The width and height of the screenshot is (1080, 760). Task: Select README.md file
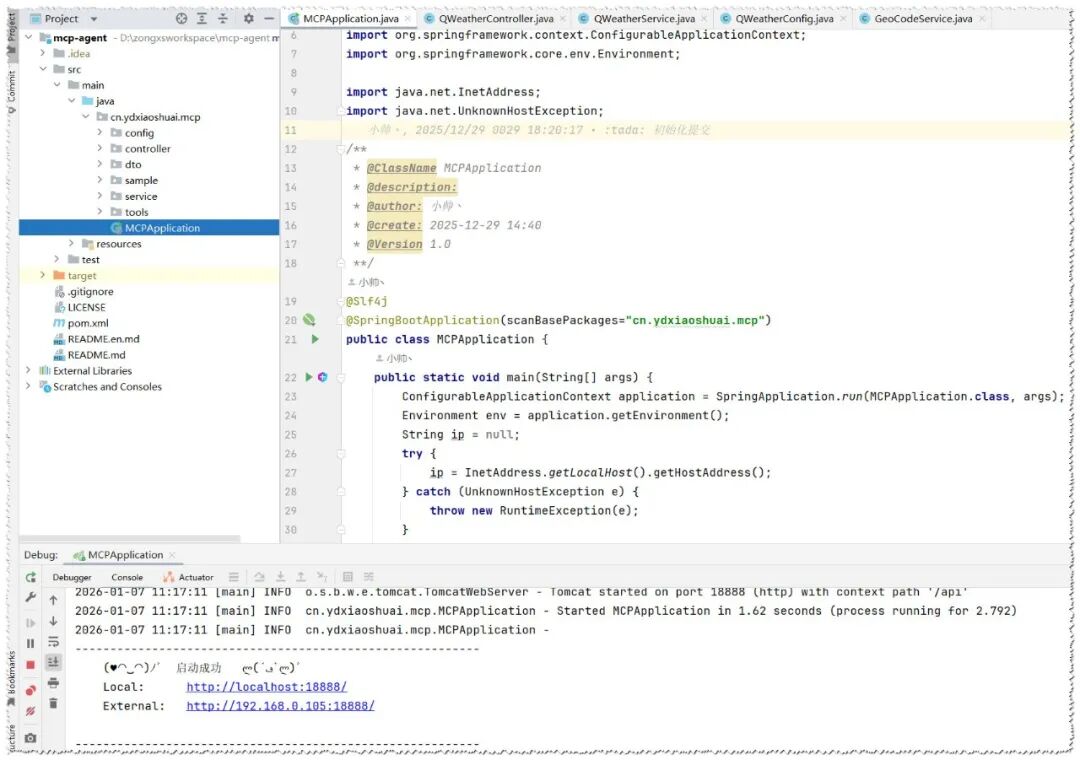tap(96, 355)
